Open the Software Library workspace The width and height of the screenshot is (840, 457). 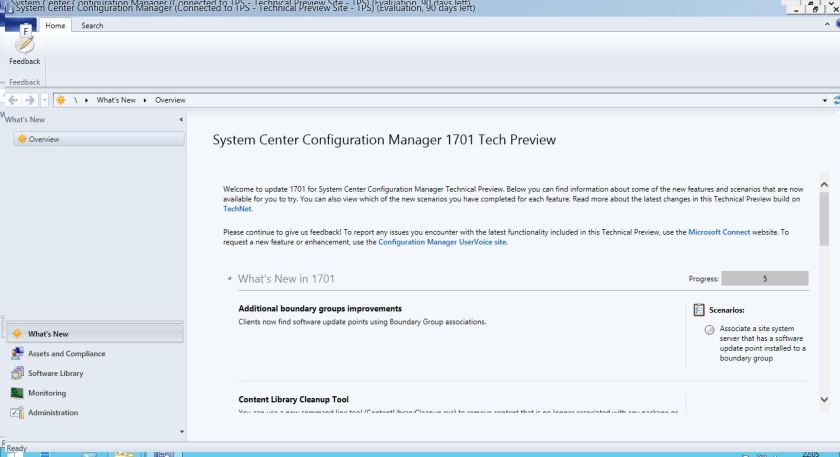(95, 373)
